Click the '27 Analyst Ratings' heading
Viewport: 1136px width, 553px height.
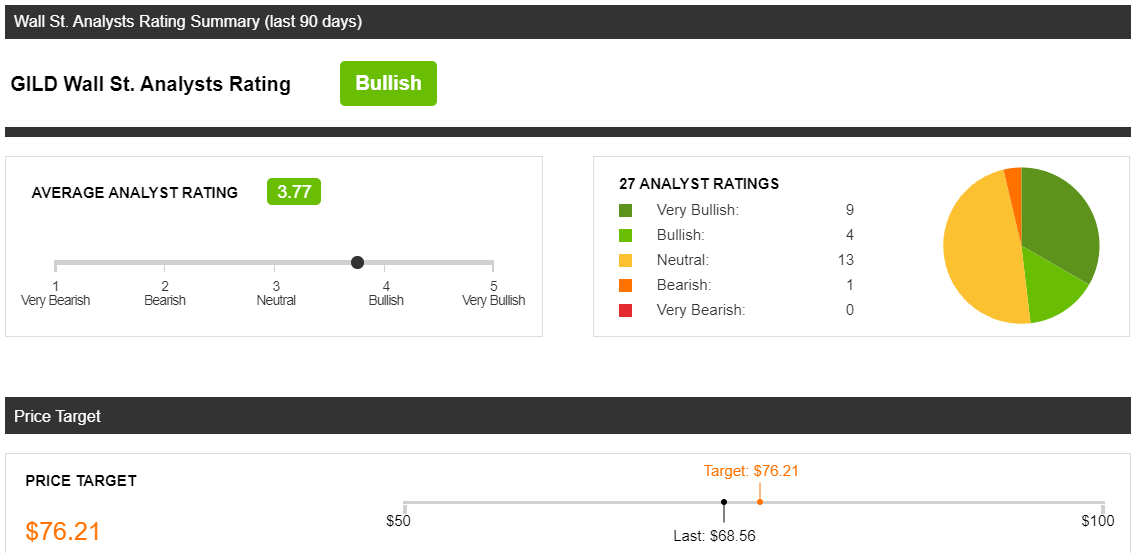699,184
